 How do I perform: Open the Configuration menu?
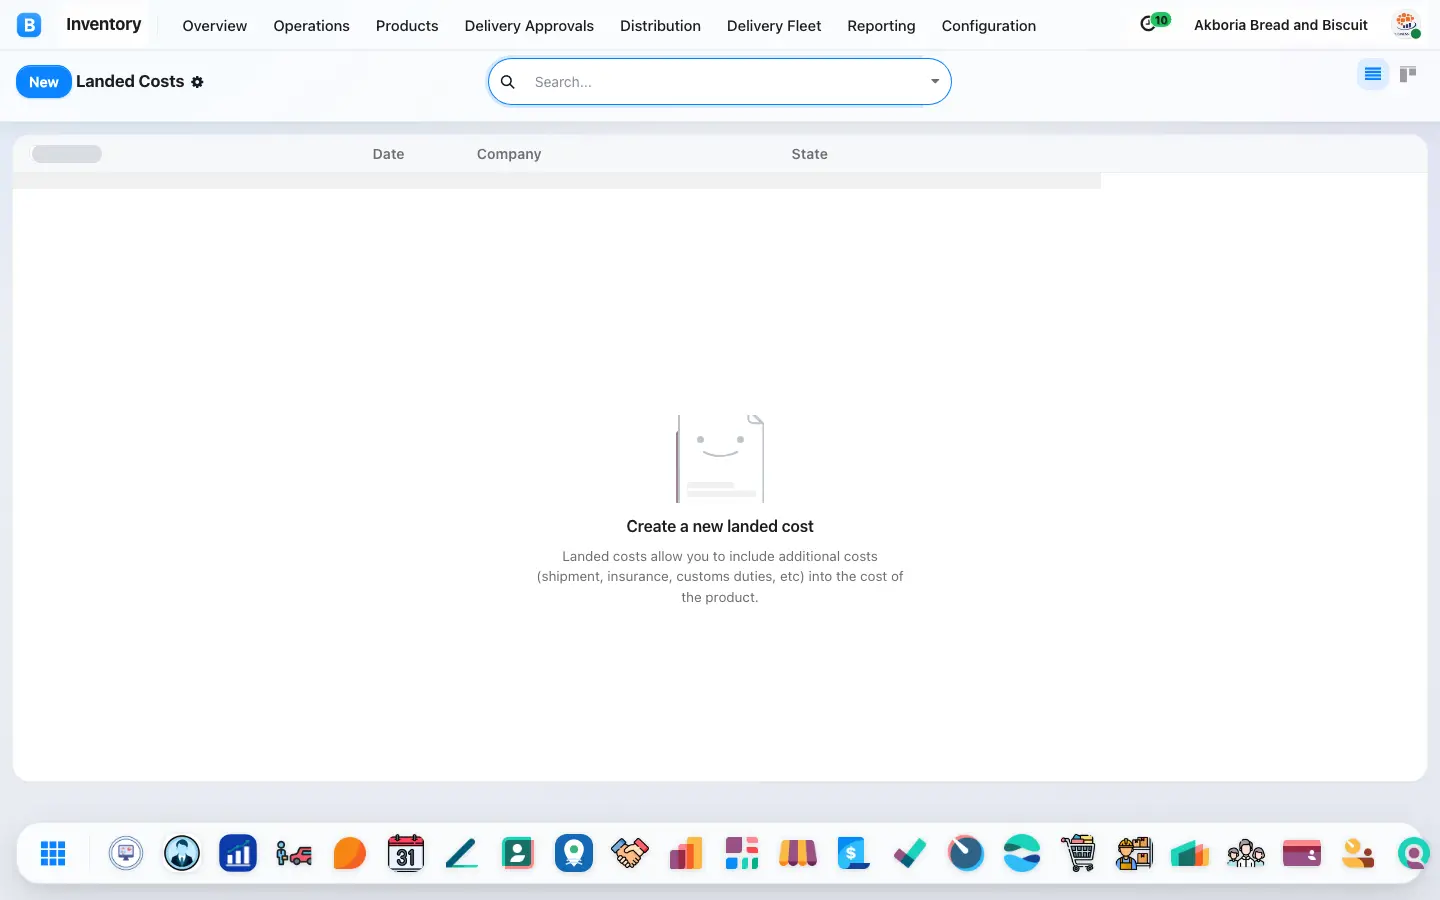point(989,26)
